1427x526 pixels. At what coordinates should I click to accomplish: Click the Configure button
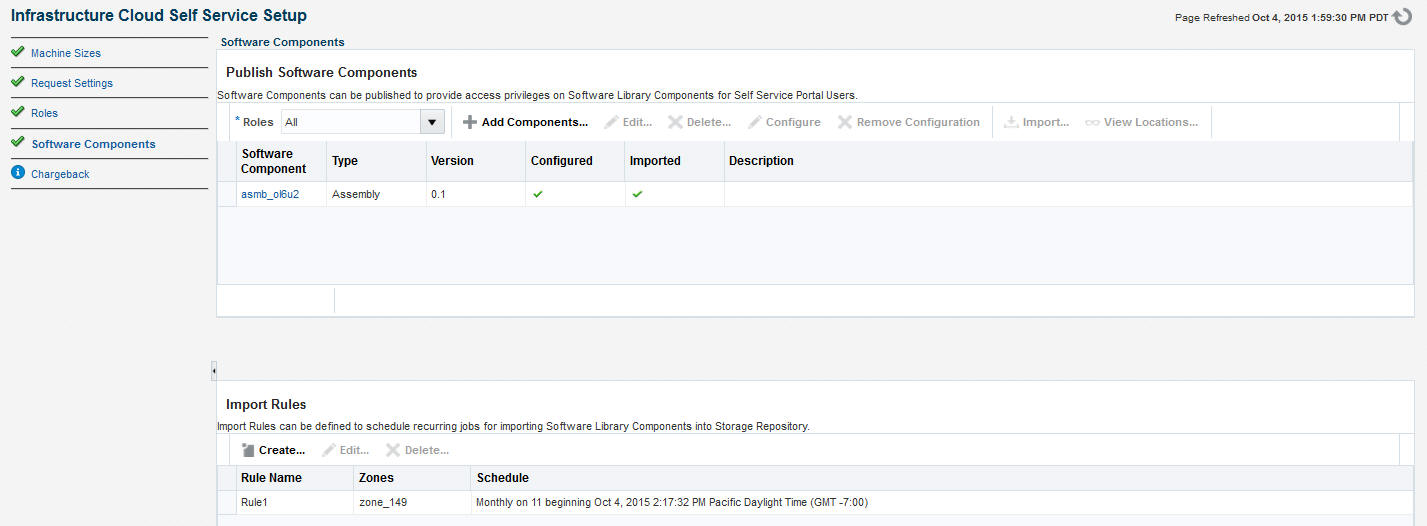pyautogui.click(x=784, y=122)
